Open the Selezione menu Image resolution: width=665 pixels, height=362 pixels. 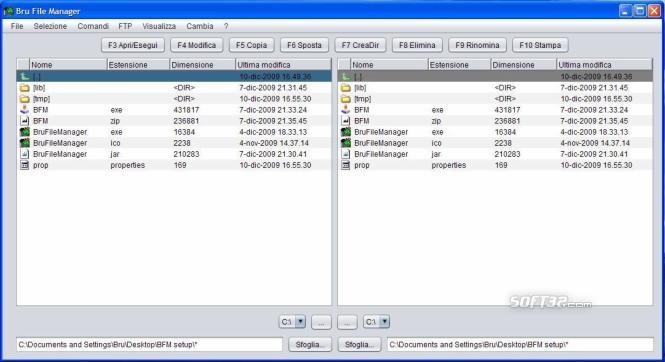click(50, 26)
